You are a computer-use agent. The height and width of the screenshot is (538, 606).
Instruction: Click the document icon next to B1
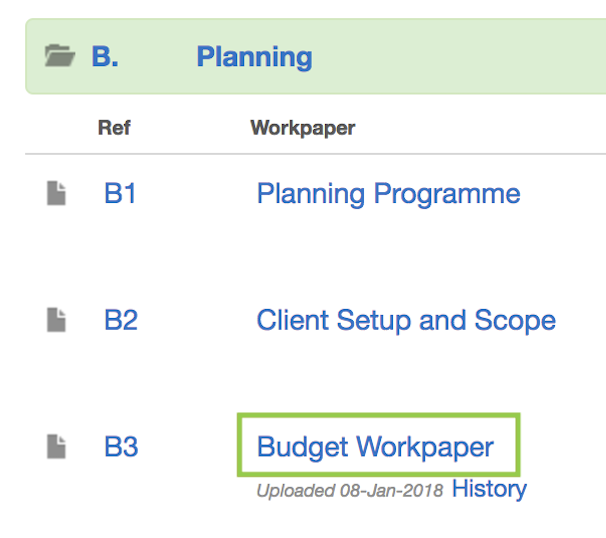click(57, 194)
